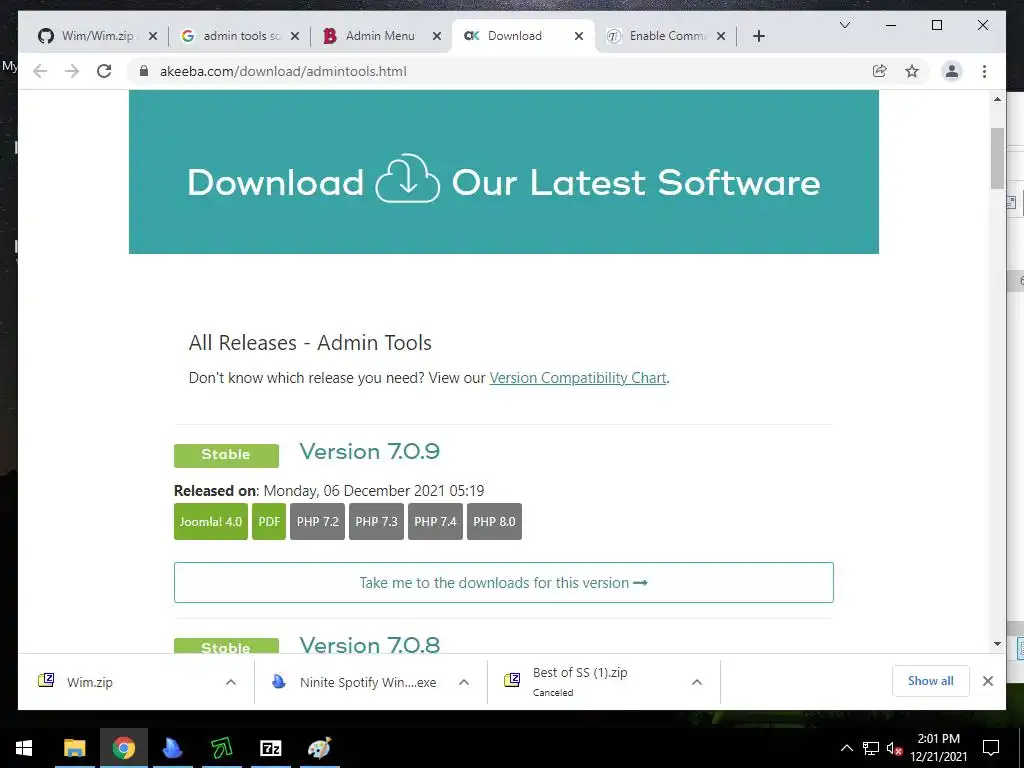This screenshot has height=768, width=1024.
Task: Click the page scrollbar down arrow
Action: click(x=997, y=644)
